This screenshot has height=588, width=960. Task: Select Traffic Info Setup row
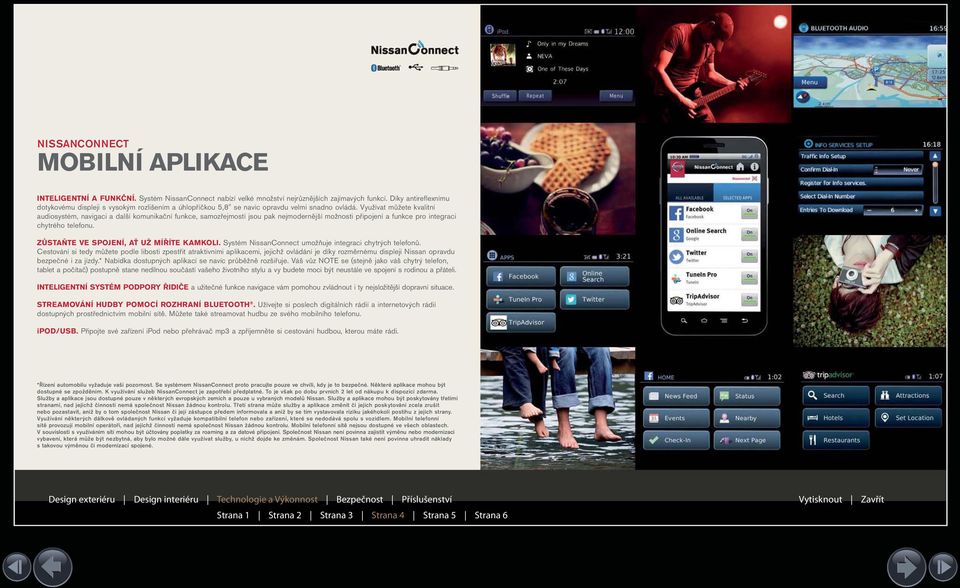(x=861, y=156)
